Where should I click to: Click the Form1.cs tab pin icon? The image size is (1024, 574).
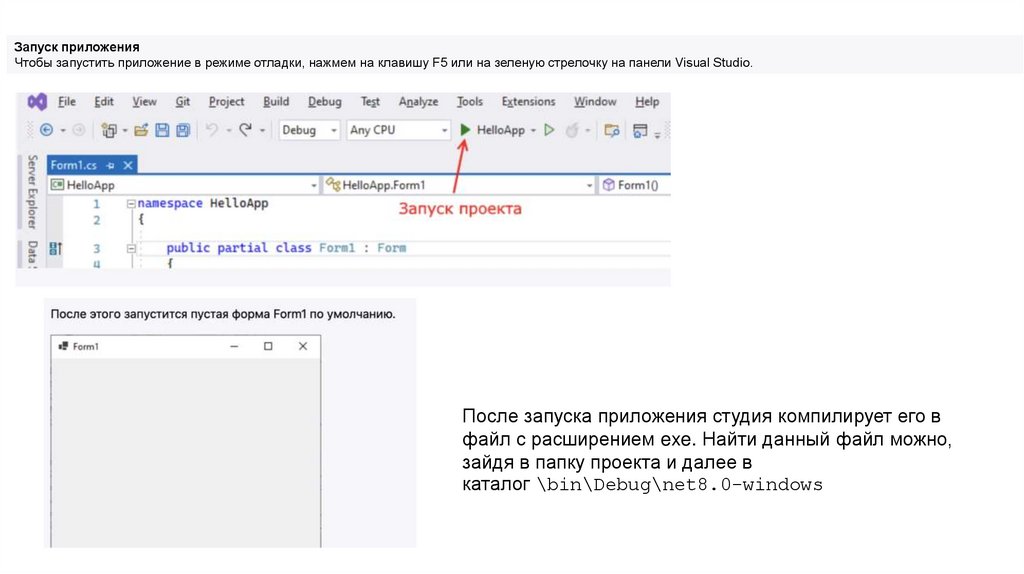click(110, 166)
